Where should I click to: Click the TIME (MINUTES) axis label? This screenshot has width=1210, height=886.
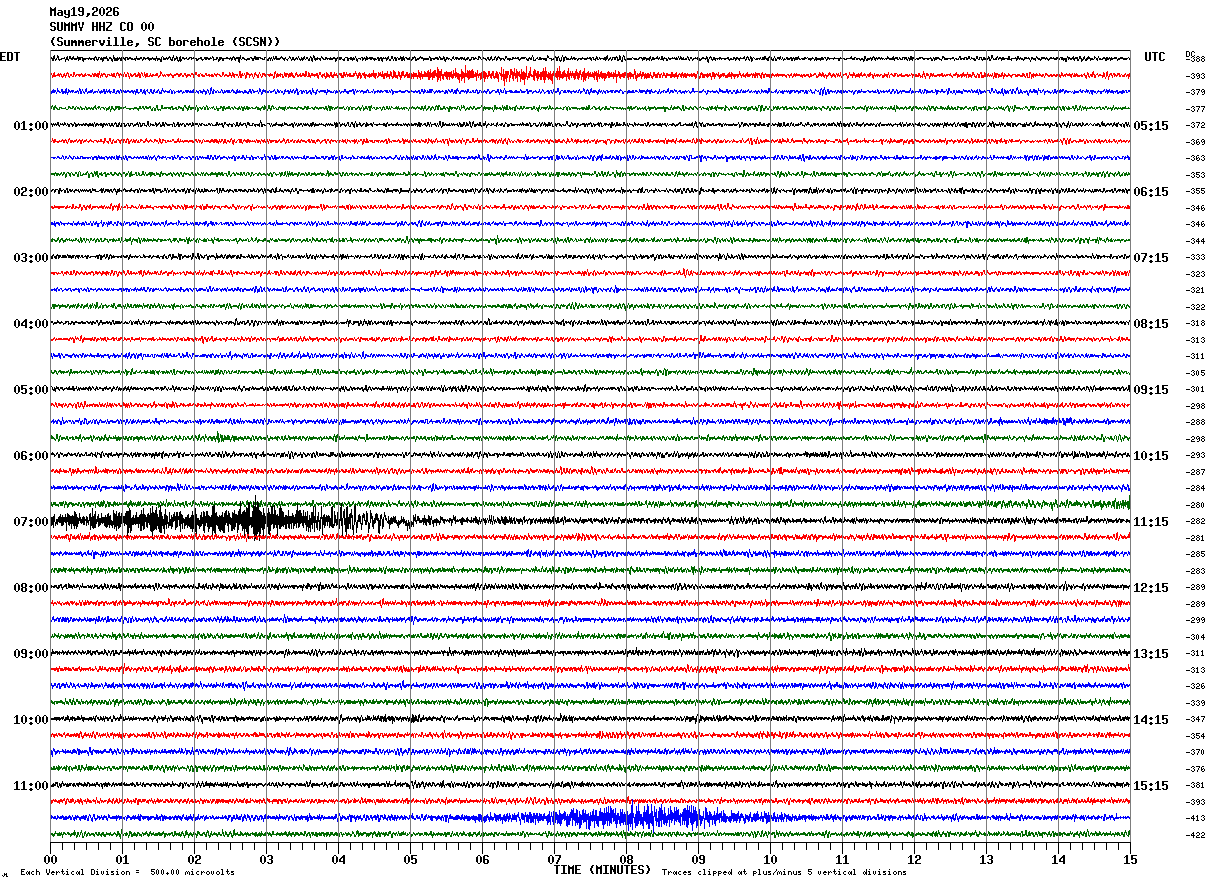tap(602, 870)
